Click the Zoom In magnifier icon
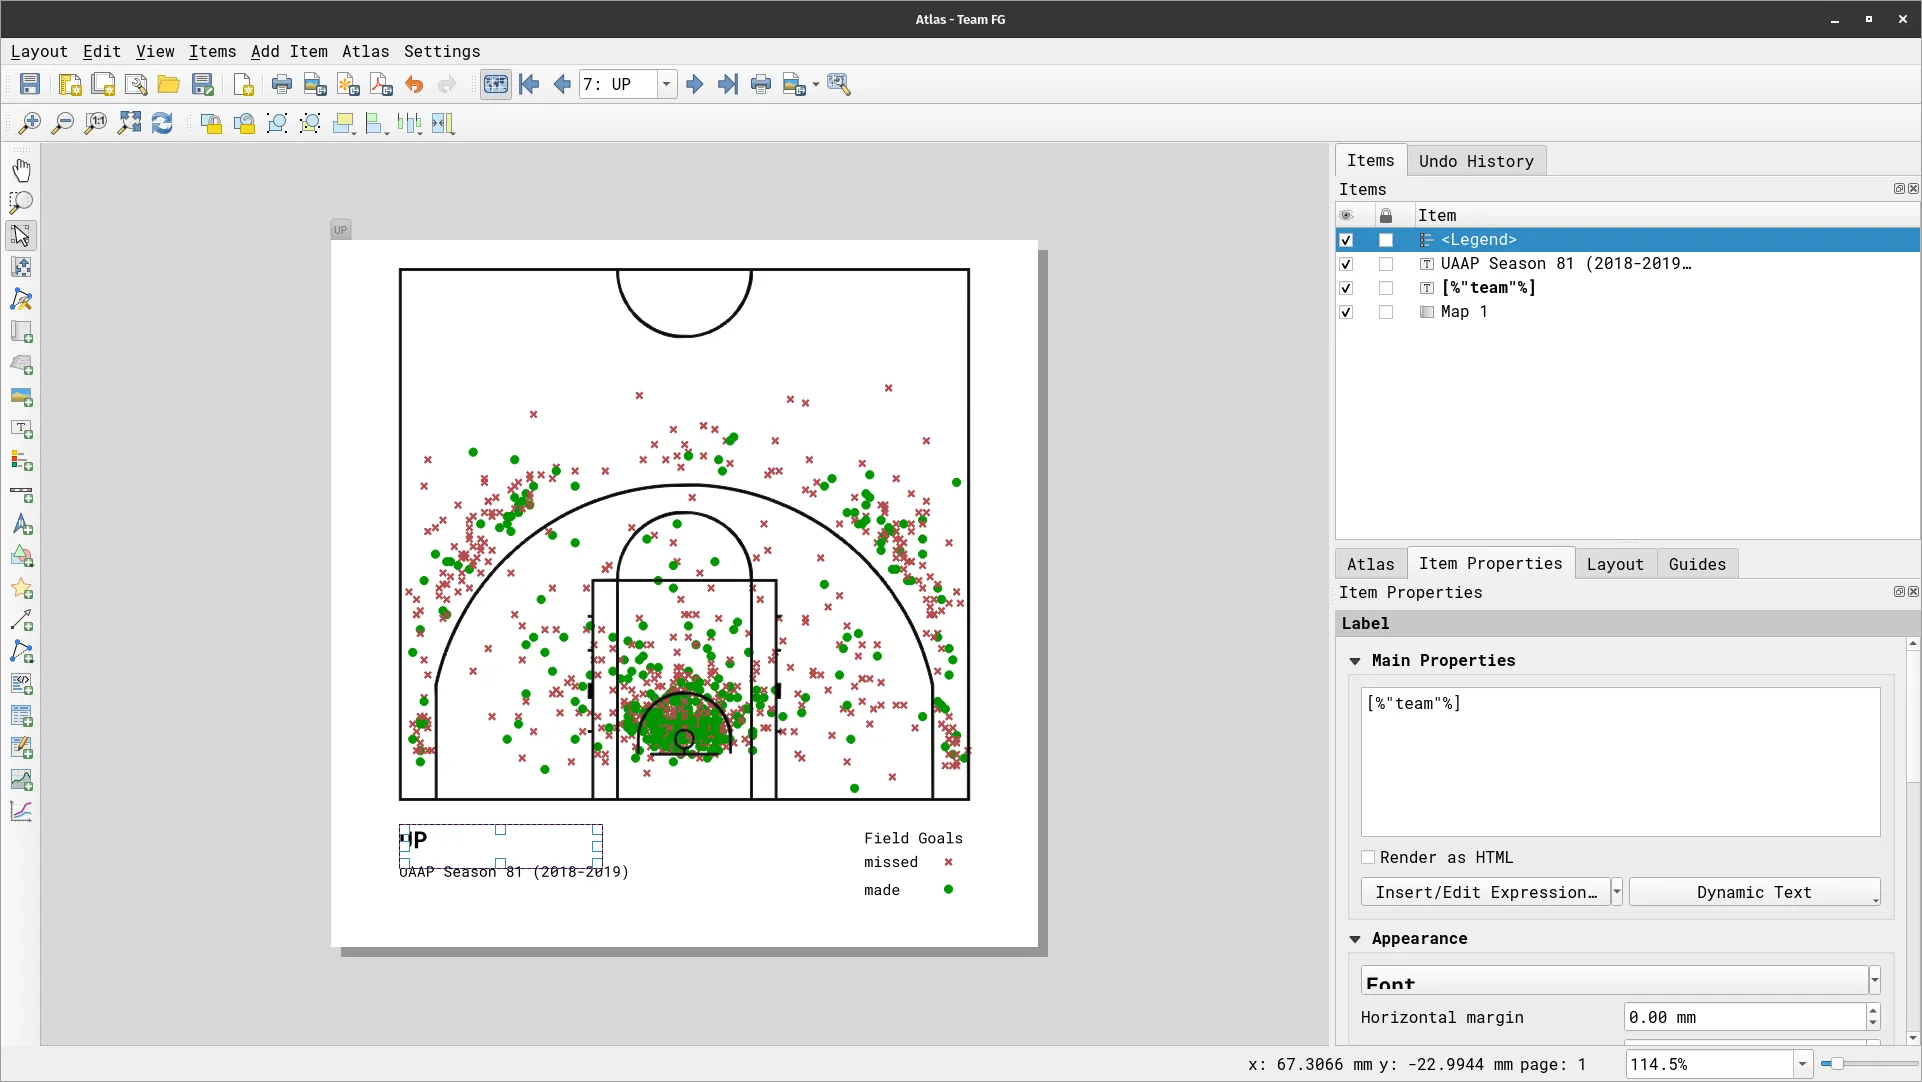The width and height of the screenshot is (1922, 1082). tap(30, 123)
